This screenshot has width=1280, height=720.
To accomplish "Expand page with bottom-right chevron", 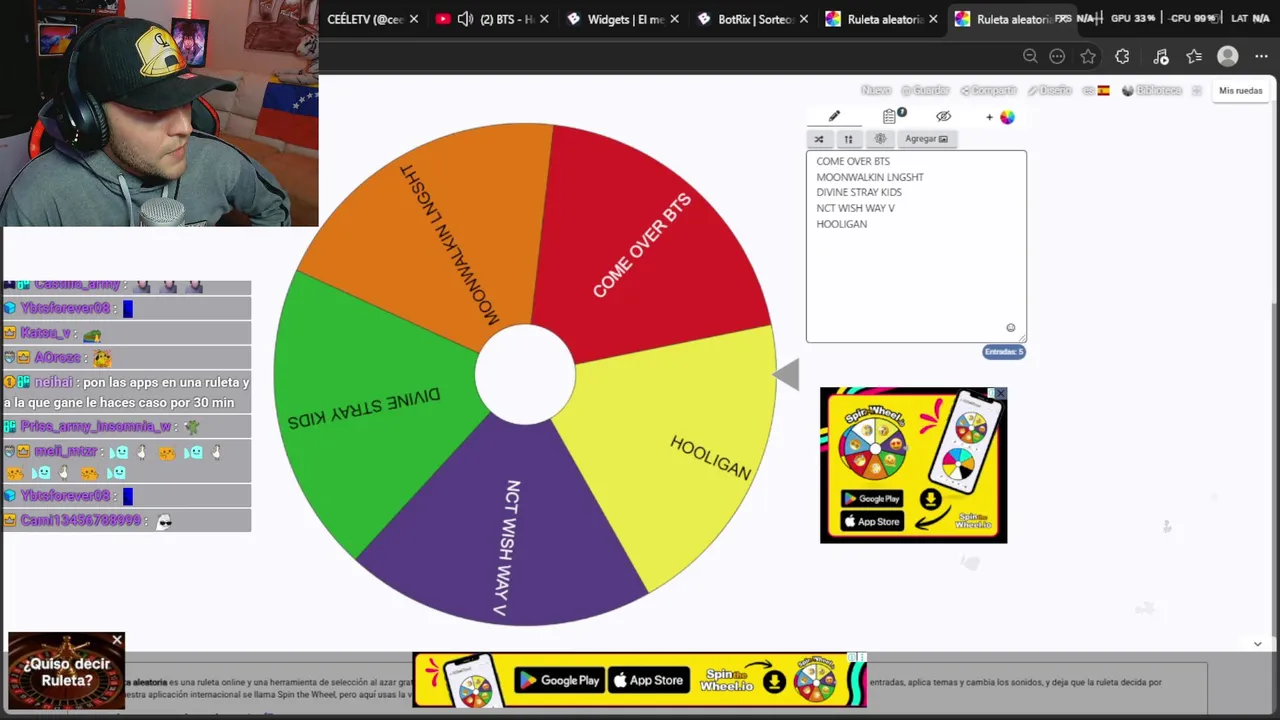I will click(1257, 644).
